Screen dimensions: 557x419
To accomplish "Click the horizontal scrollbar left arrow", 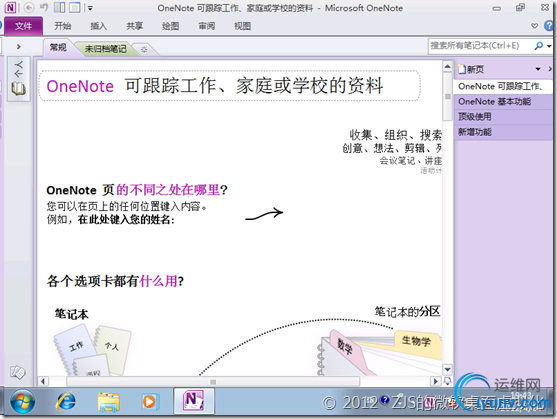I will (x=43, y=382).
